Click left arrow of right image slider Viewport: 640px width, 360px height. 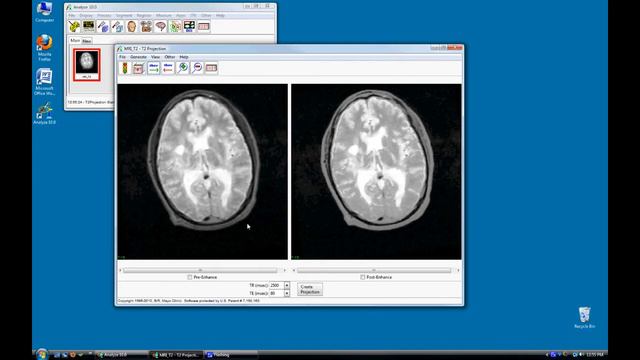tap(294, 270)
